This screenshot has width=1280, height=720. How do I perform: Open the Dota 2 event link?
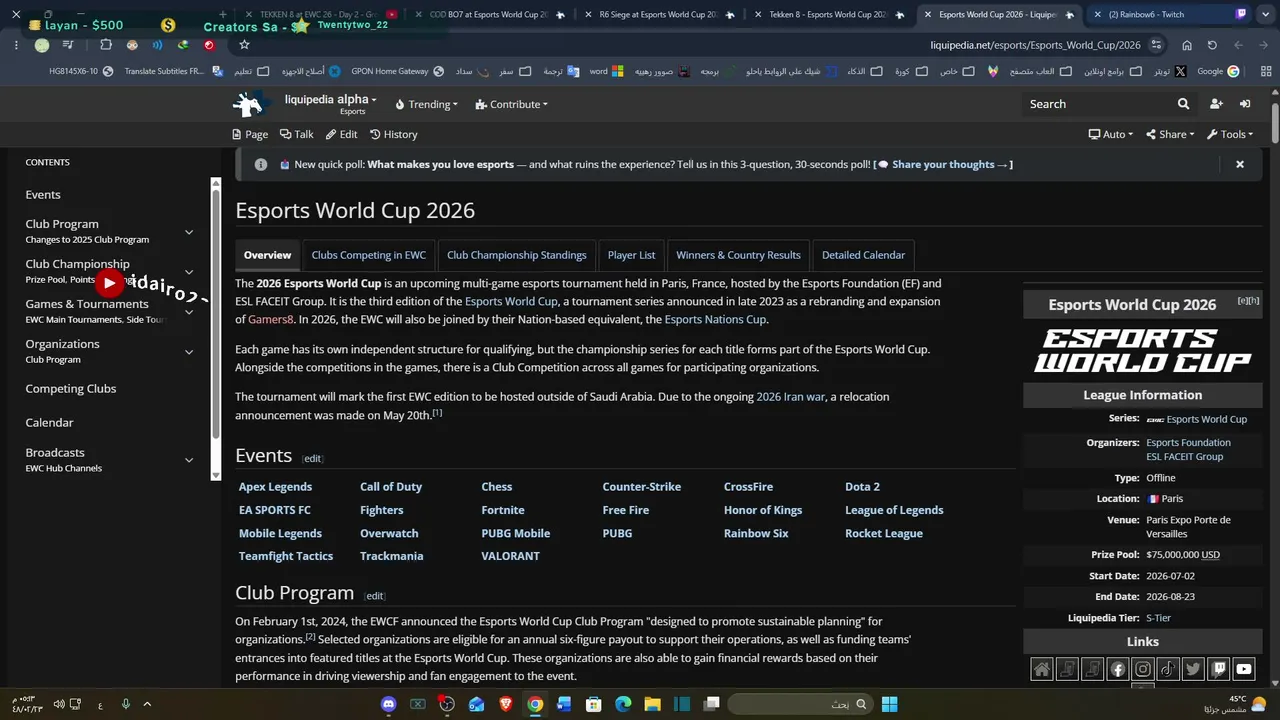pyautogui.click(x=862, y=487)
